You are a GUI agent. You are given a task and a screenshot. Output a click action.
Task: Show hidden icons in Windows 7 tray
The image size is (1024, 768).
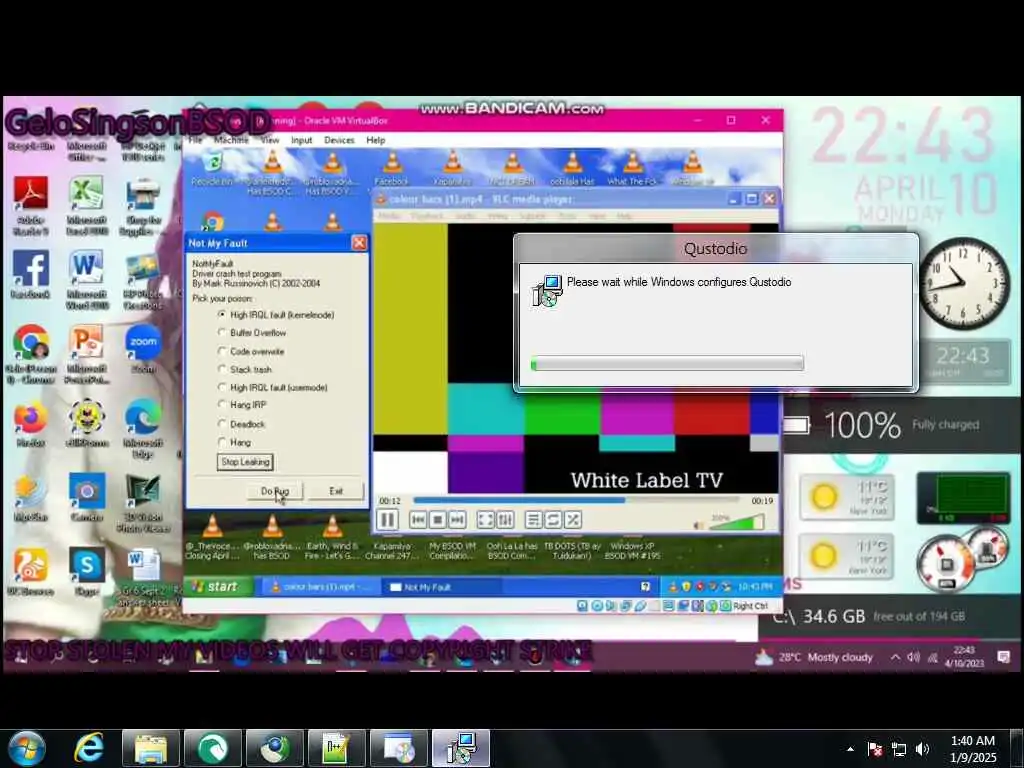point(850,748)
